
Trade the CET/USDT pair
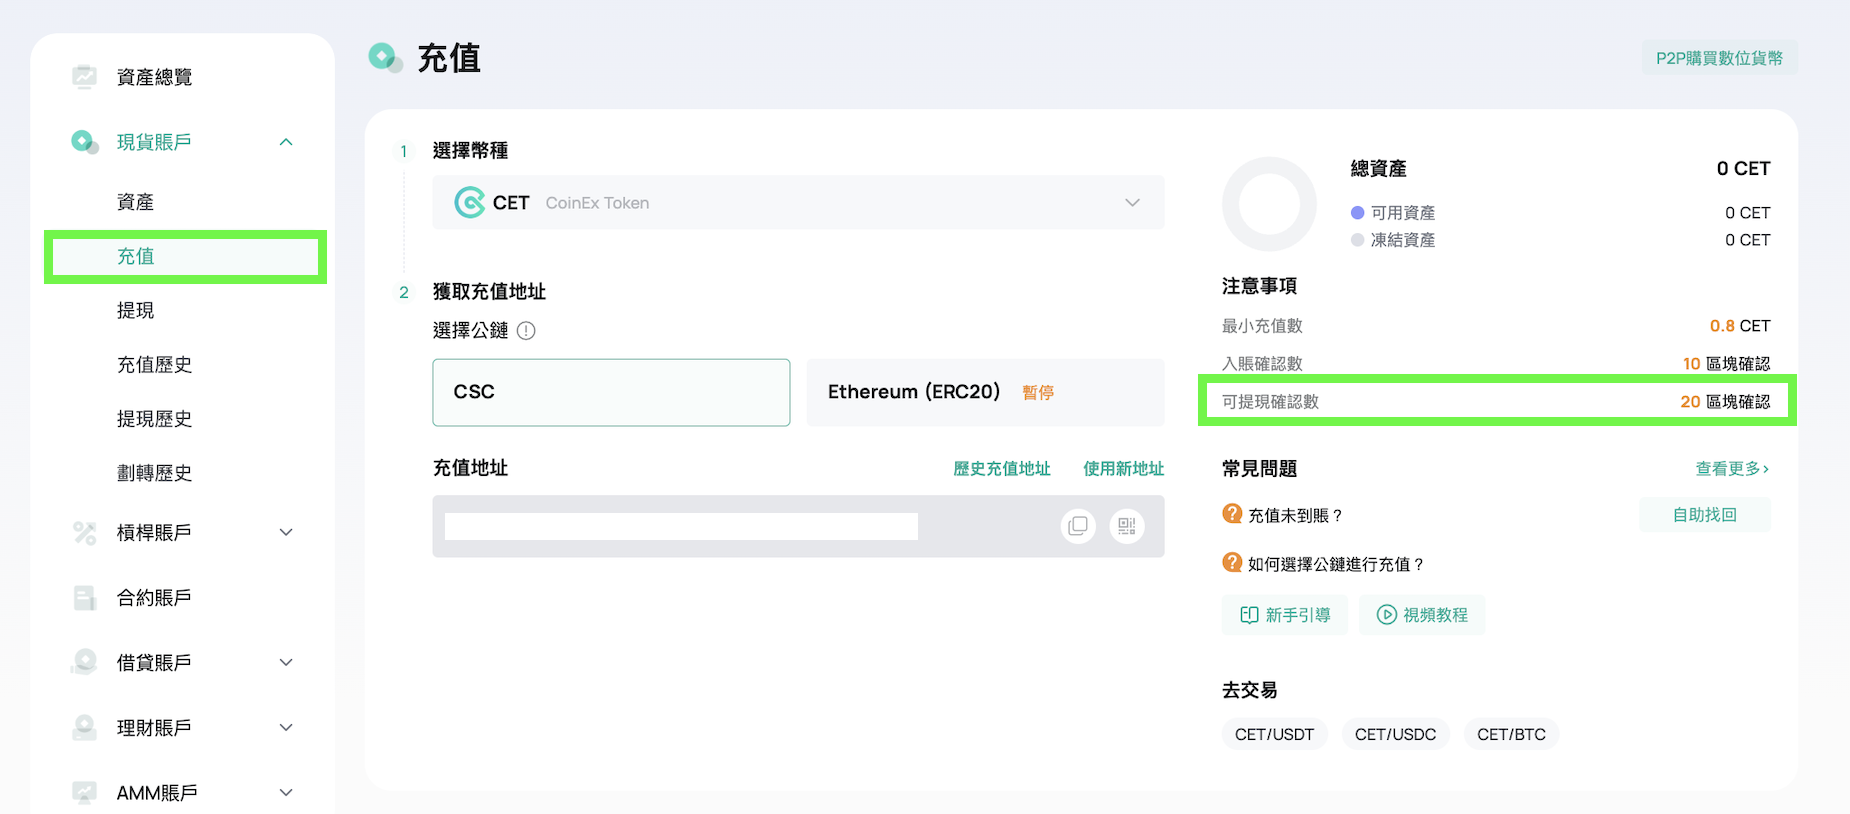1275,734
